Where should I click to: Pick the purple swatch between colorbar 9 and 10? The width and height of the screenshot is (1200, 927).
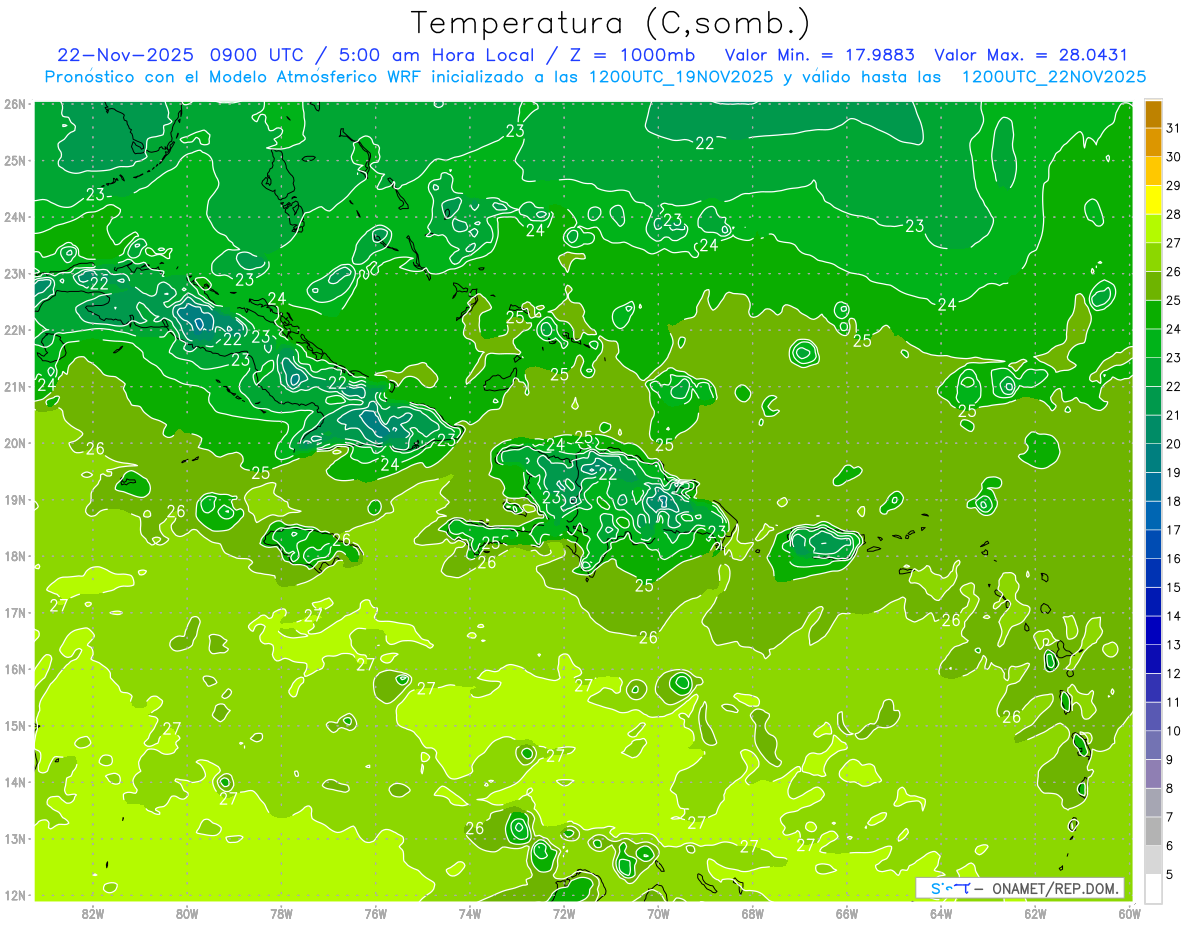(1153, 744)
